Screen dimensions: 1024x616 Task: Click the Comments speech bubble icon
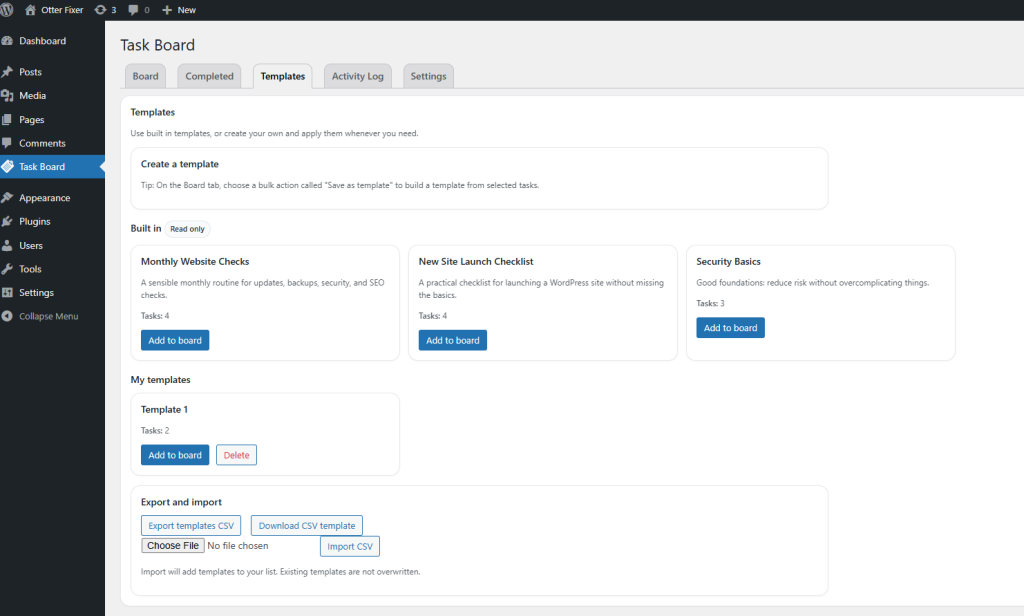[14, 143]
